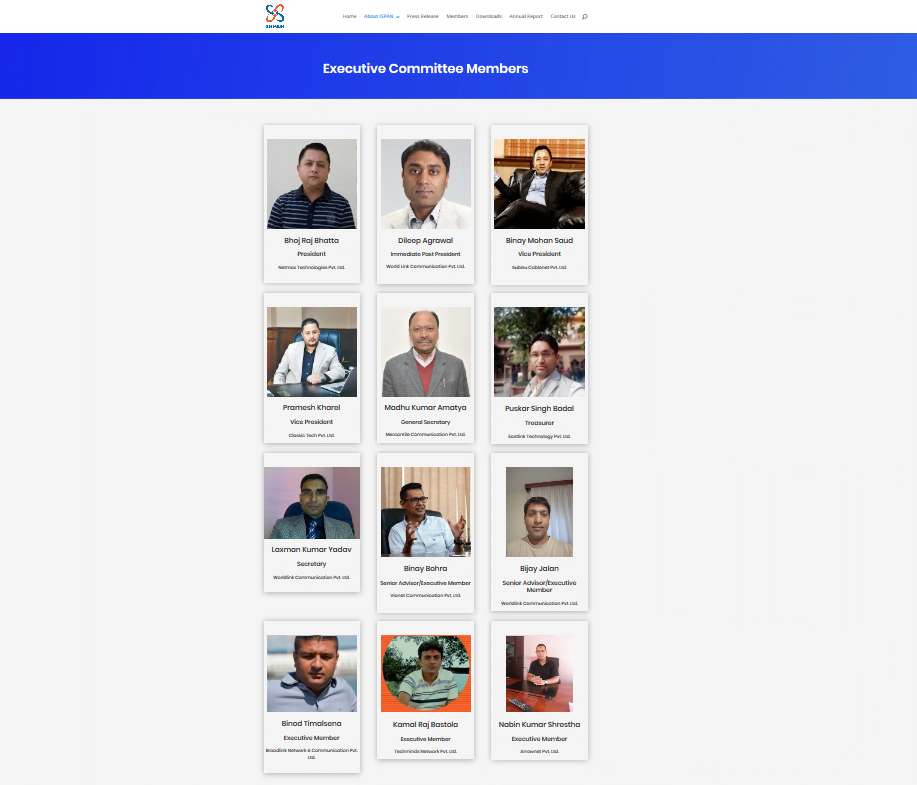Screen dimensions: 917x785
Task: Select Dileep Agrawal's profile photo
Action: pos(425,184)
